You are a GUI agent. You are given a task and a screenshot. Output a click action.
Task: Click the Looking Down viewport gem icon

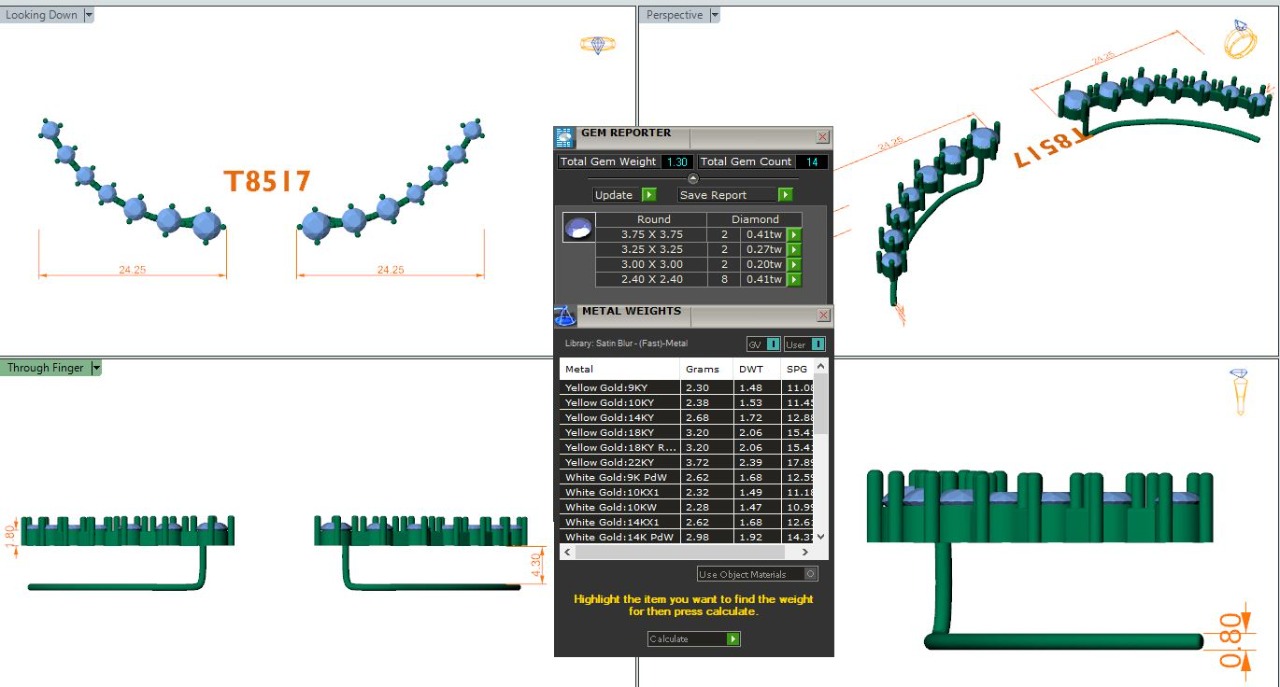click(598, 45)
